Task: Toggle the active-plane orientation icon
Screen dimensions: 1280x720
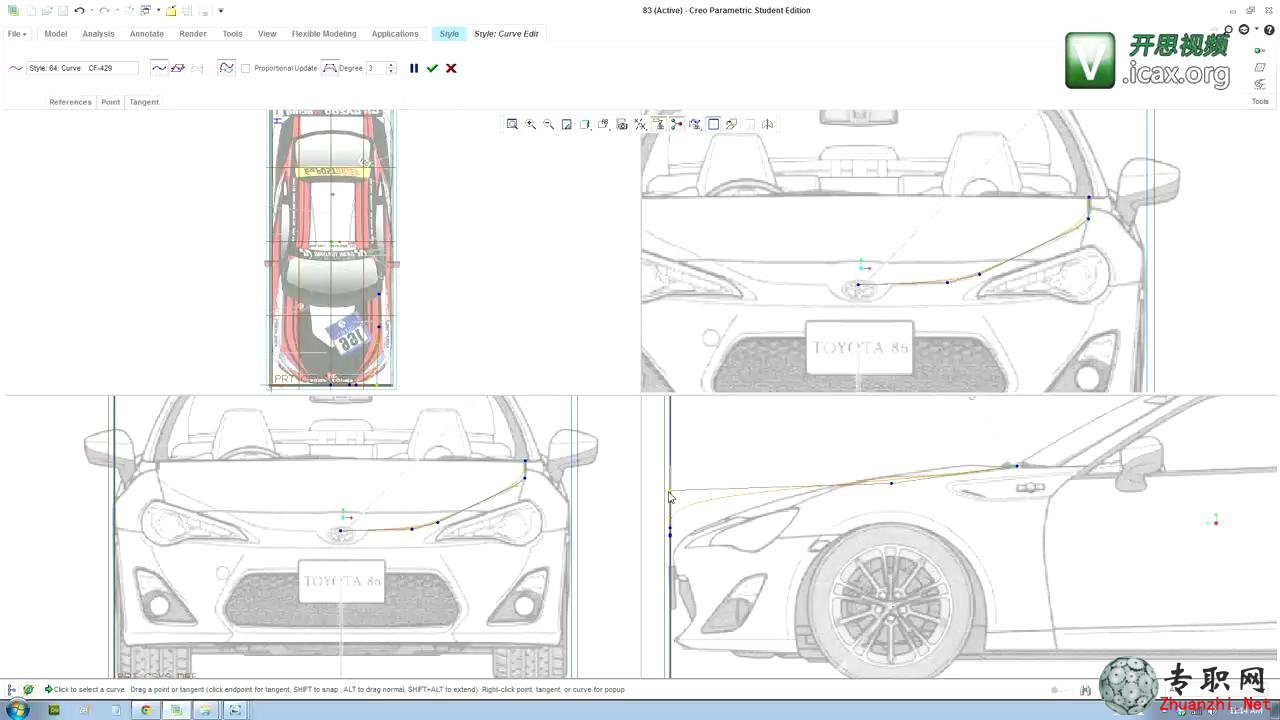Action: (x=695, y=124)
